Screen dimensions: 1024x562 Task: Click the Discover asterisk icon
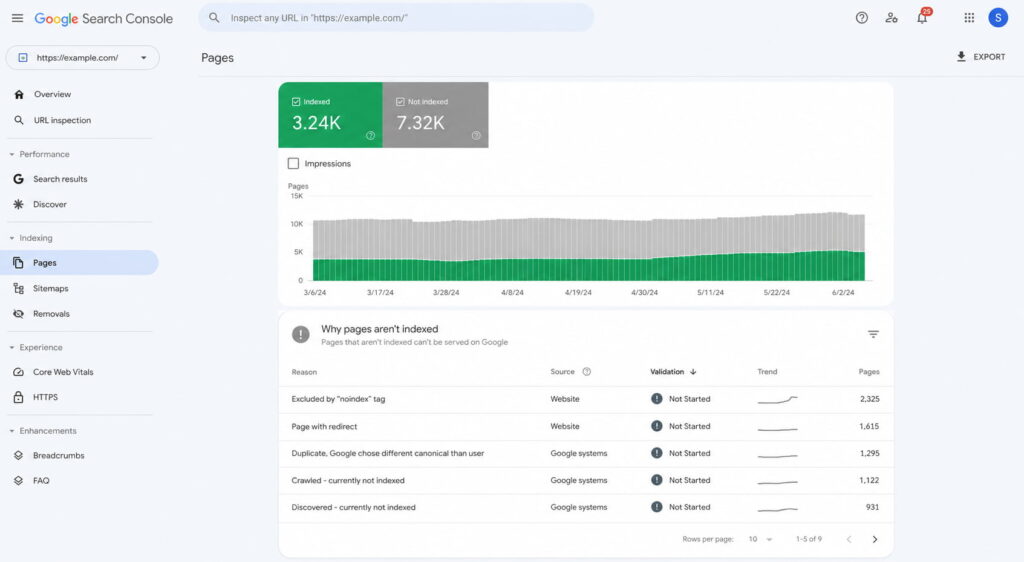coord(18,204)
